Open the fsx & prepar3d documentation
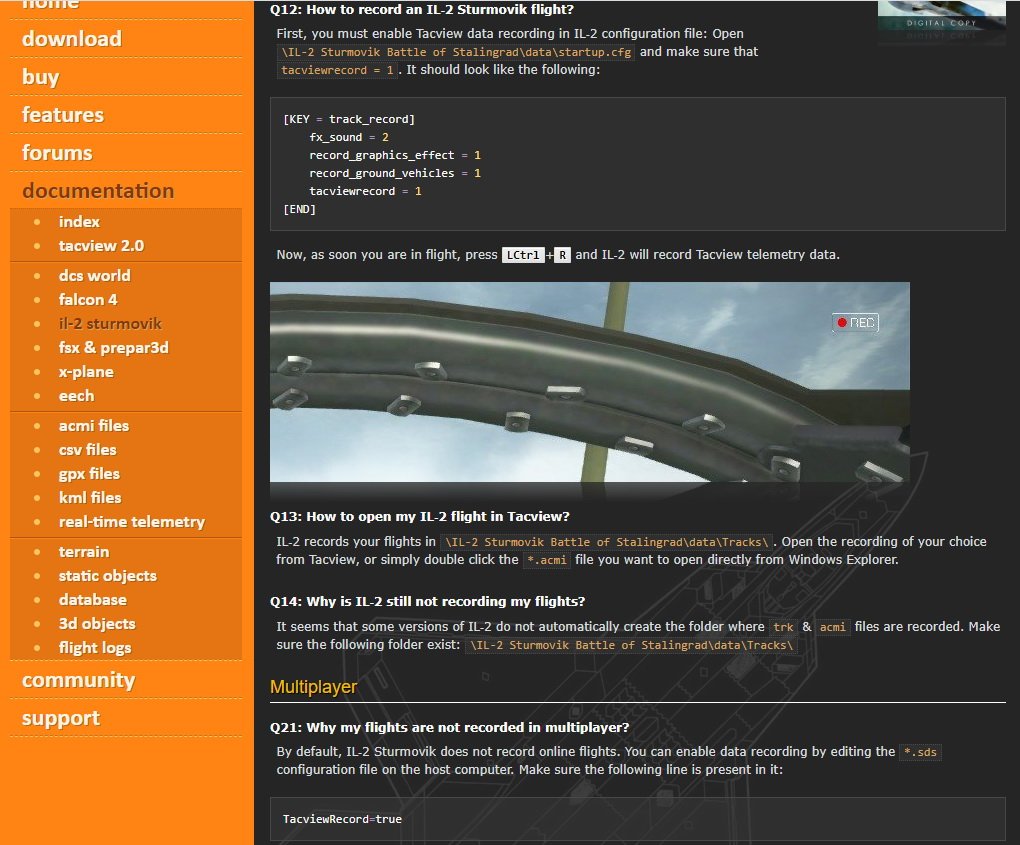This screenshot has width=1020, height=845. click(x=113, y=348)
